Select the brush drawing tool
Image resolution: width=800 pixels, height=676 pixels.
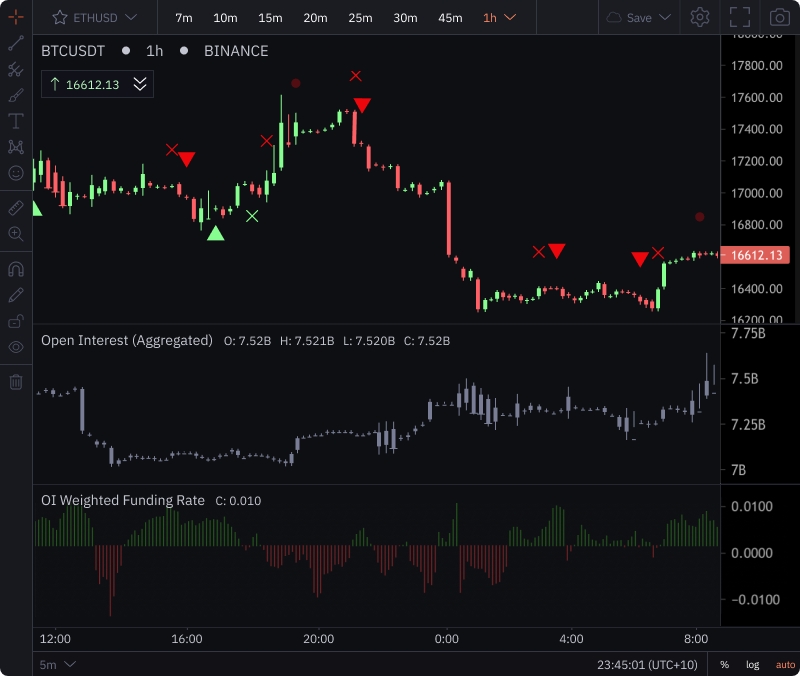coord(15,96)
